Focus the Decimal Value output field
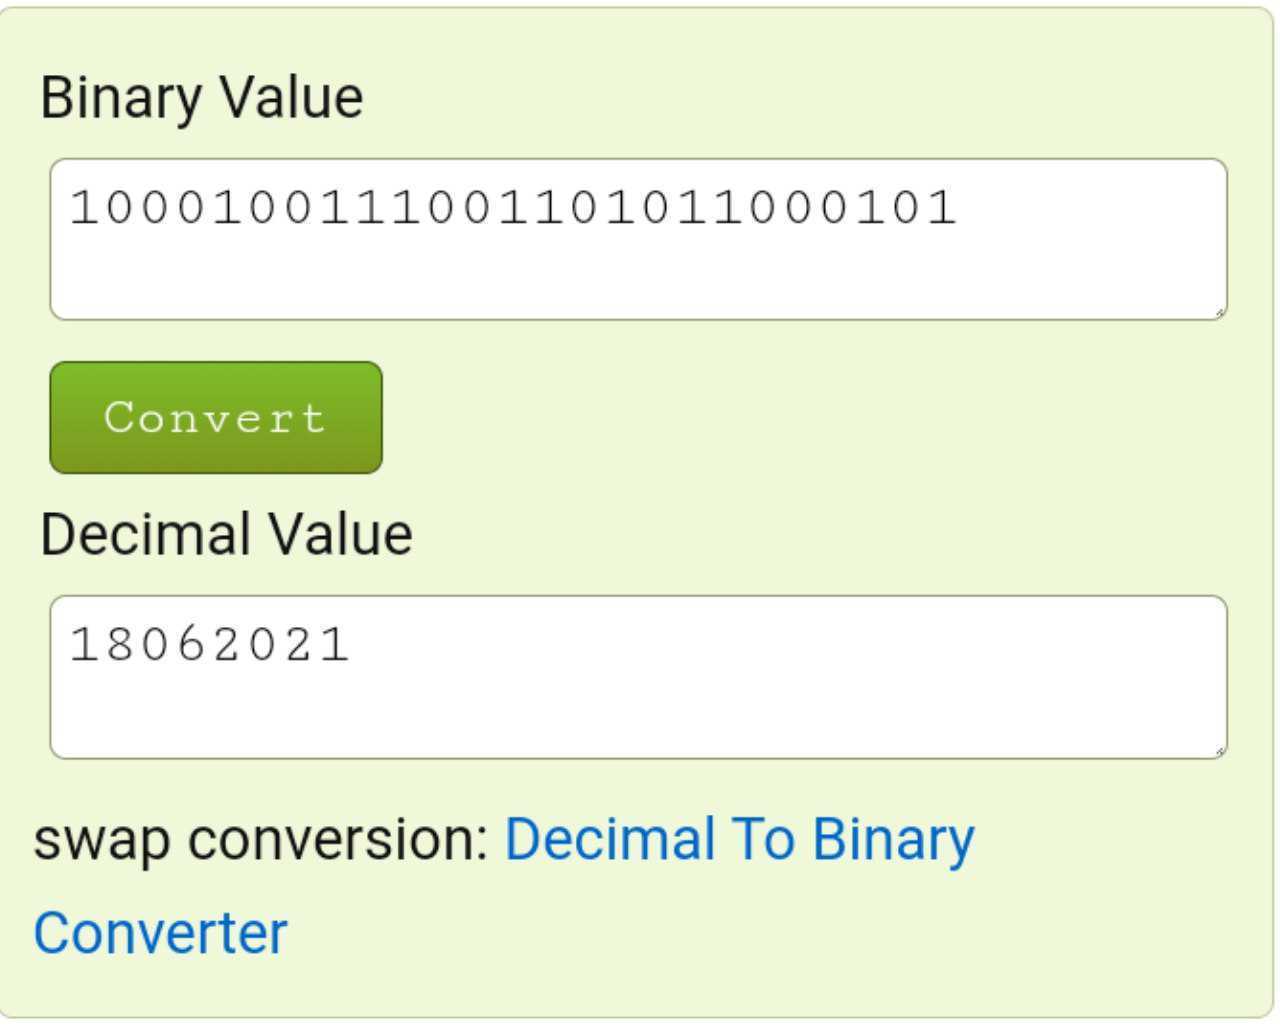Image resolution: width=1280 pixels, height=1025 pixels. tap(639, 677)
